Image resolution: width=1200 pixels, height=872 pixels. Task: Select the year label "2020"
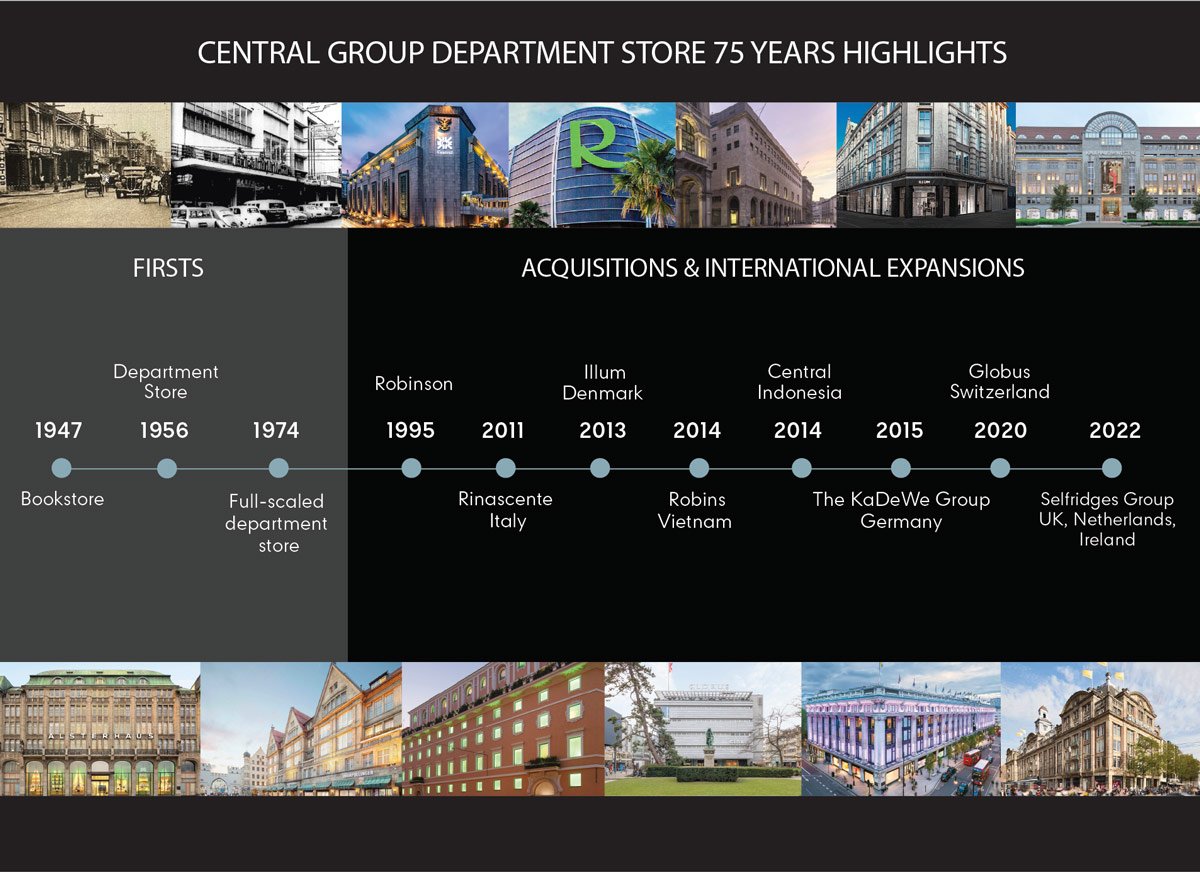1000,431
